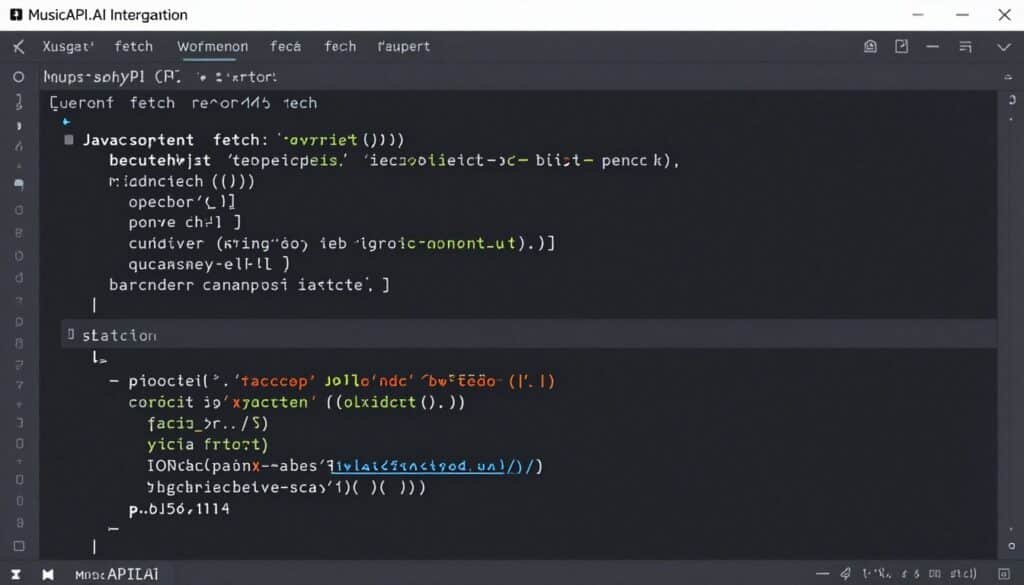Click the 'Mno: APILAI' status bar label
The height and width of the screenshot is (585, 1024).
(117, 575)
